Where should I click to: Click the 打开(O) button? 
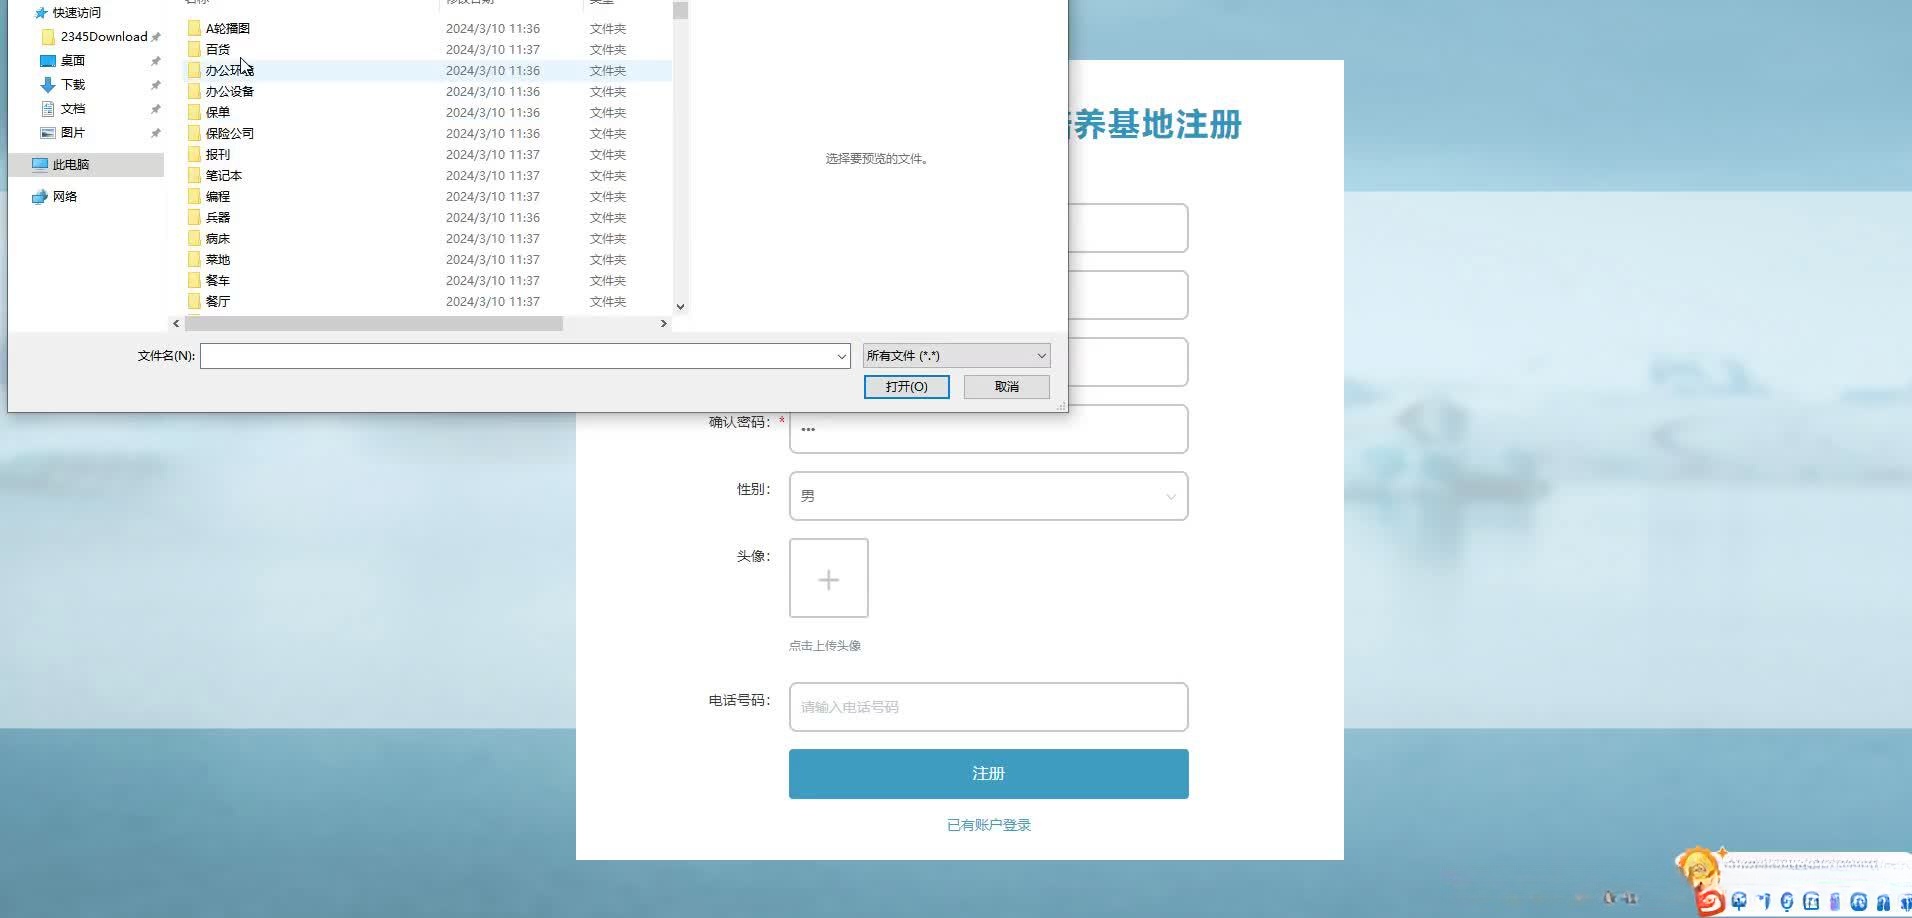coord(905,387)
